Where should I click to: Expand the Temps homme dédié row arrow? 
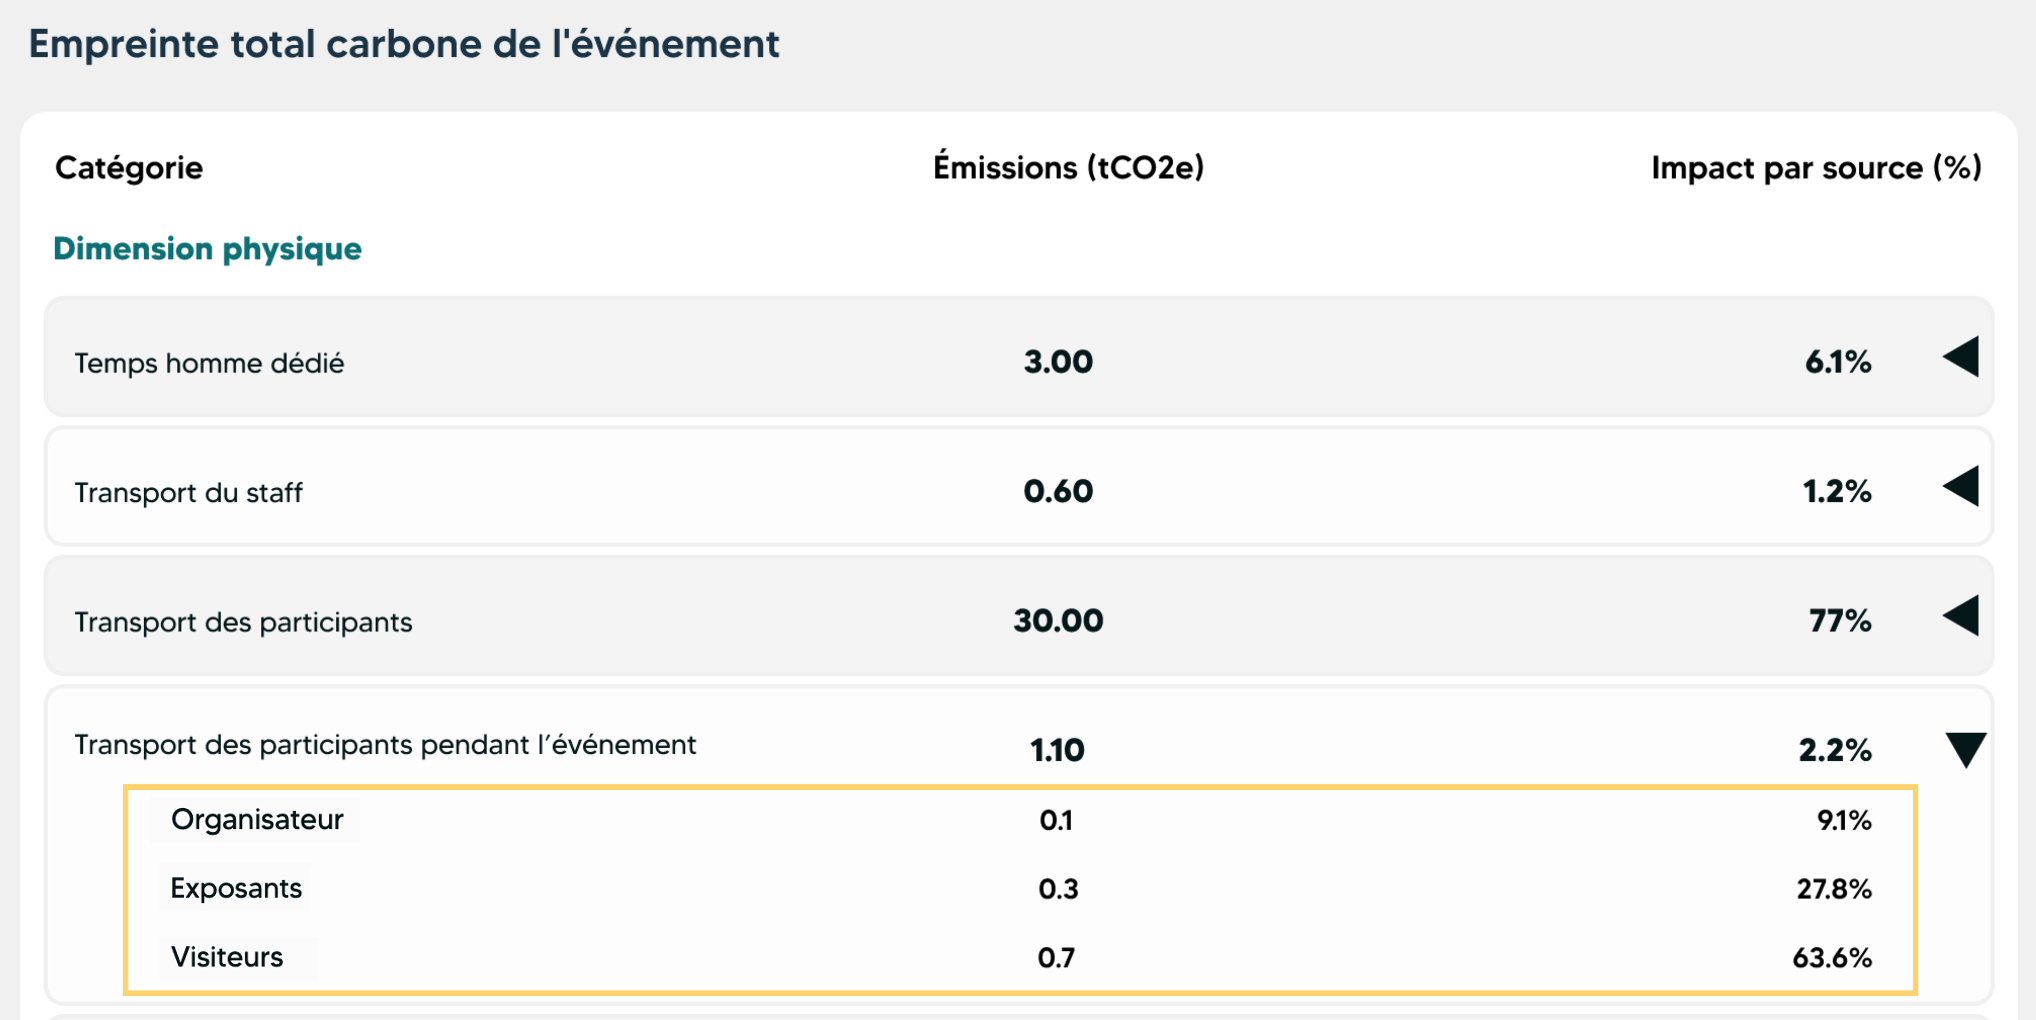pyautogui.click(x=1962, y=357)
